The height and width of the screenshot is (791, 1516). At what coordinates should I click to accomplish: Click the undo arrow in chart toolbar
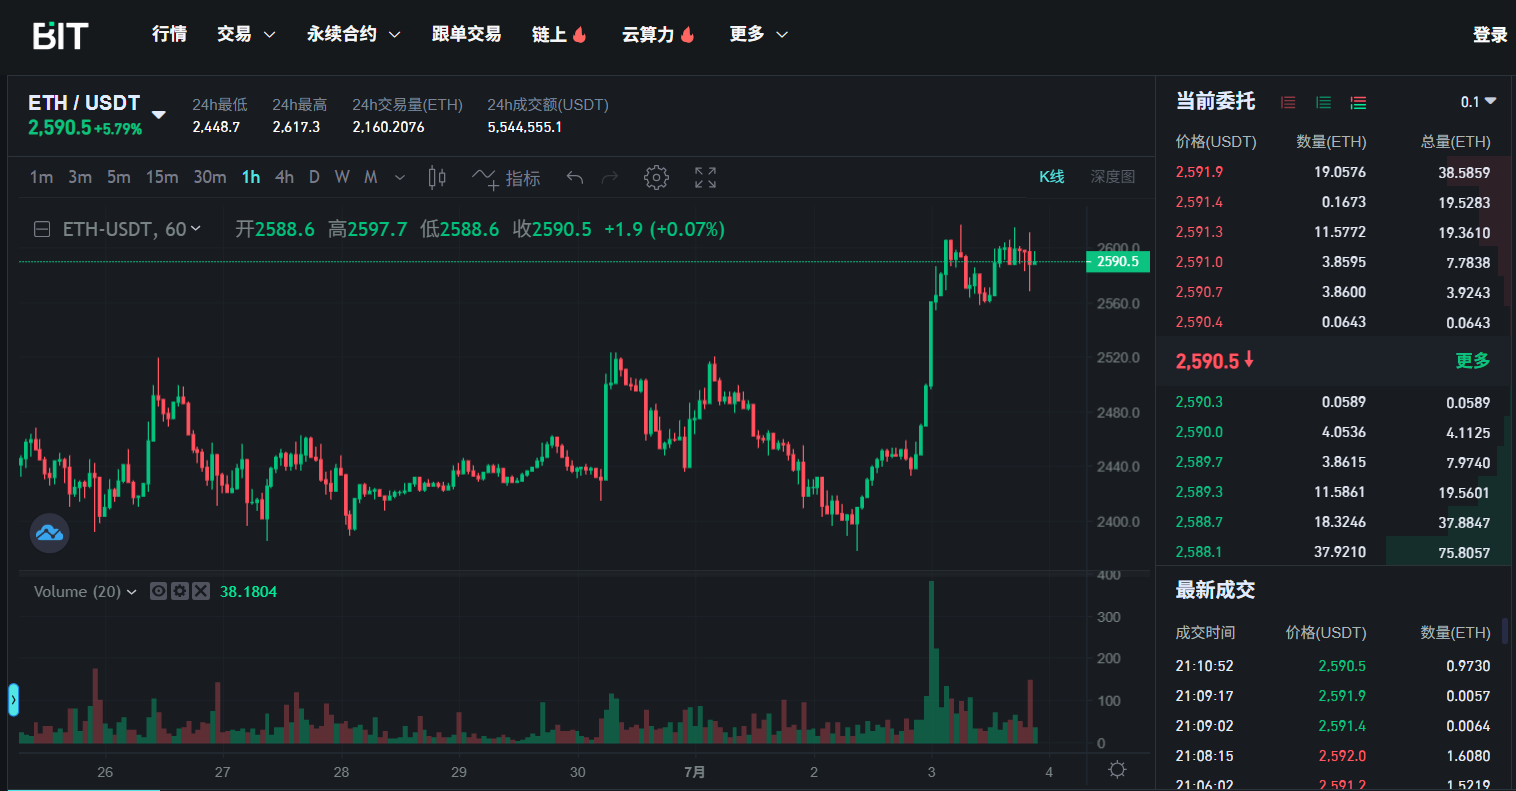coord(574,178)
